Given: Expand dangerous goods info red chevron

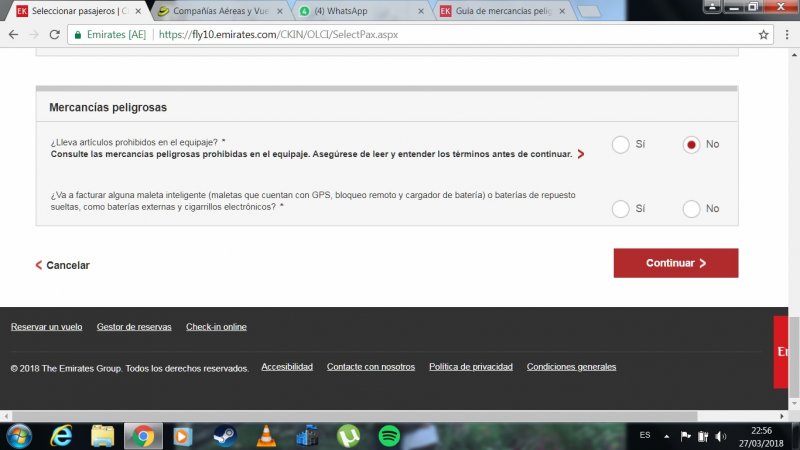Looking at the screenshot, I should pos(581,155).
